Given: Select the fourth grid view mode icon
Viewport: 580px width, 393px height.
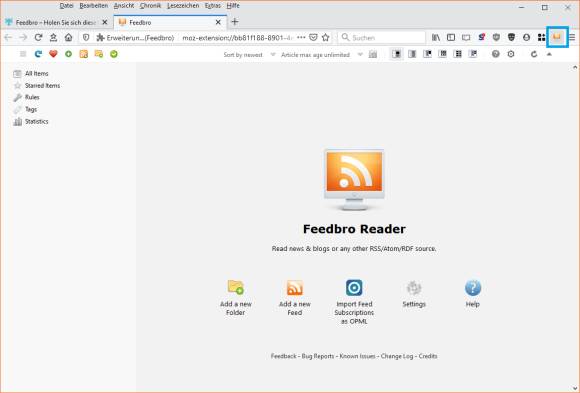Looking at the screenshot, I should (x=442, y=54).
